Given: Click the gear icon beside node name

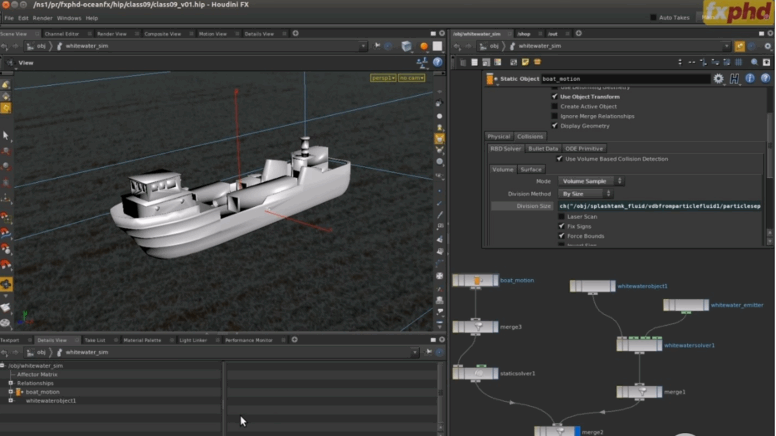Looking at the screenshot, I should (x=718, y=78).
